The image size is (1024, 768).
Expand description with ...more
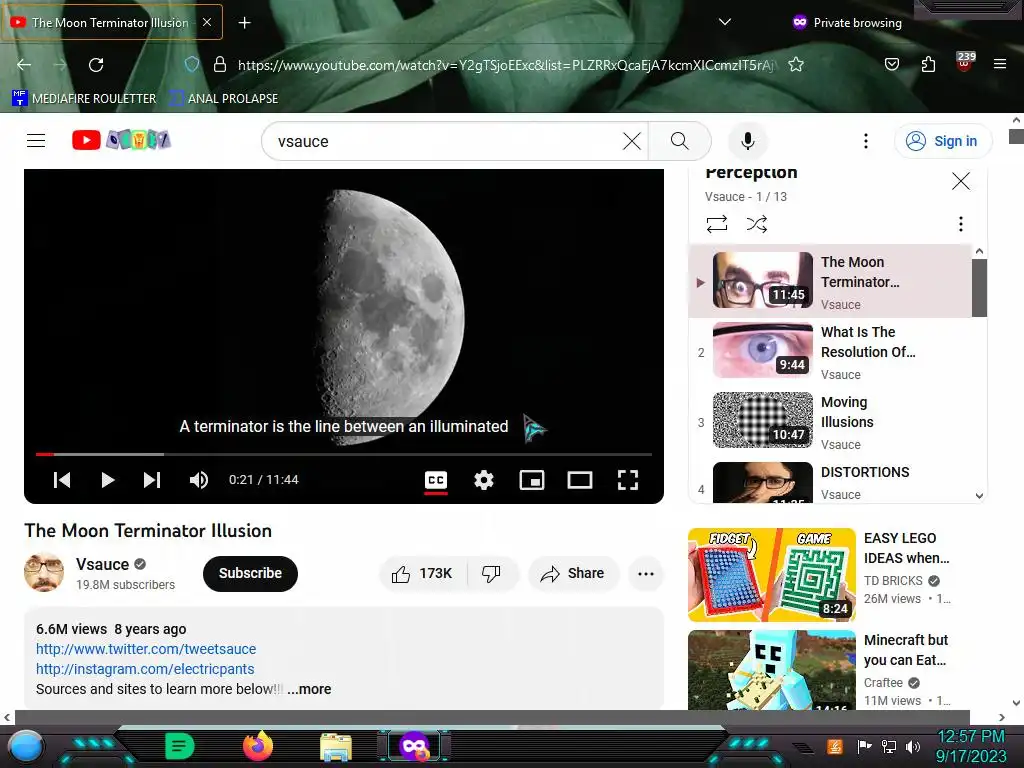point(309,689)
